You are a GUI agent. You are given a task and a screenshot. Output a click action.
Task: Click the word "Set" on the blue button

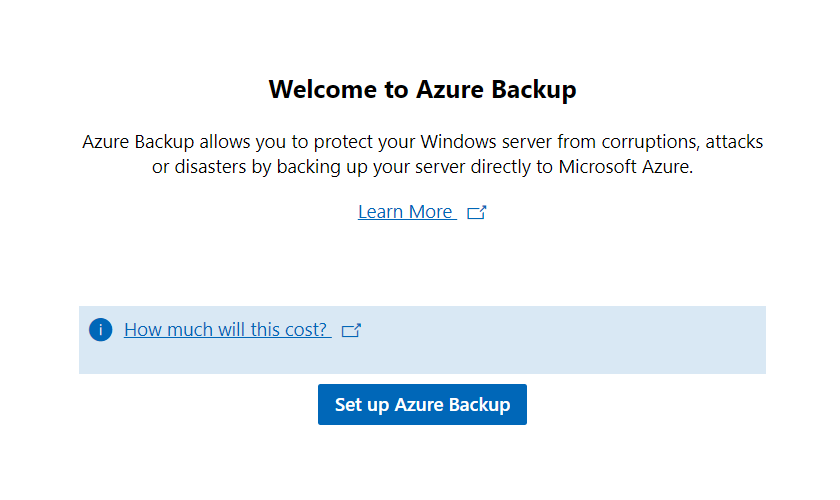pyautogui.click(x=348, y=405)
